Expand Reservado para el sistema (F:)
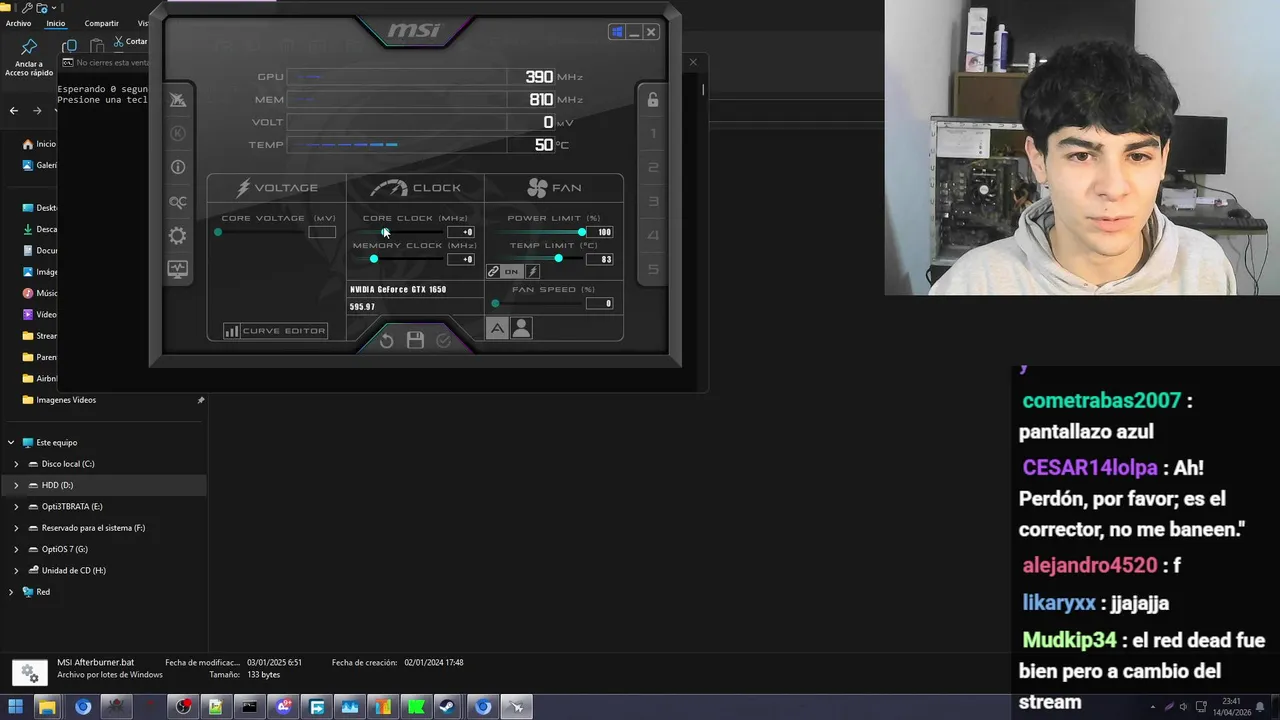This screenshot has width=1280, height=720. (x=16, y=528)
